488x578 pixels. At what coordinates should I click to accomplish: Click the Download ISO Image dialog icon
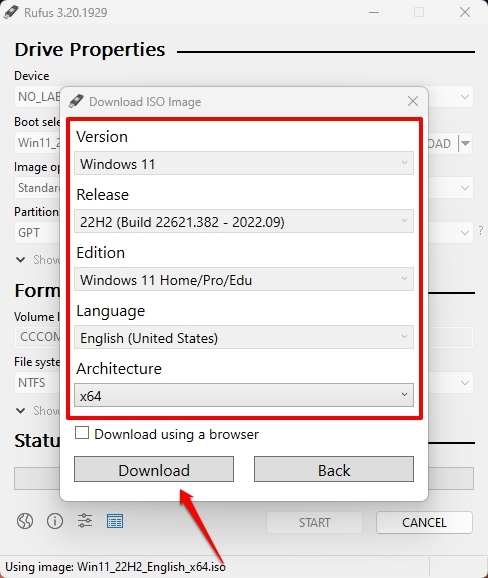(x=76, y=101)
